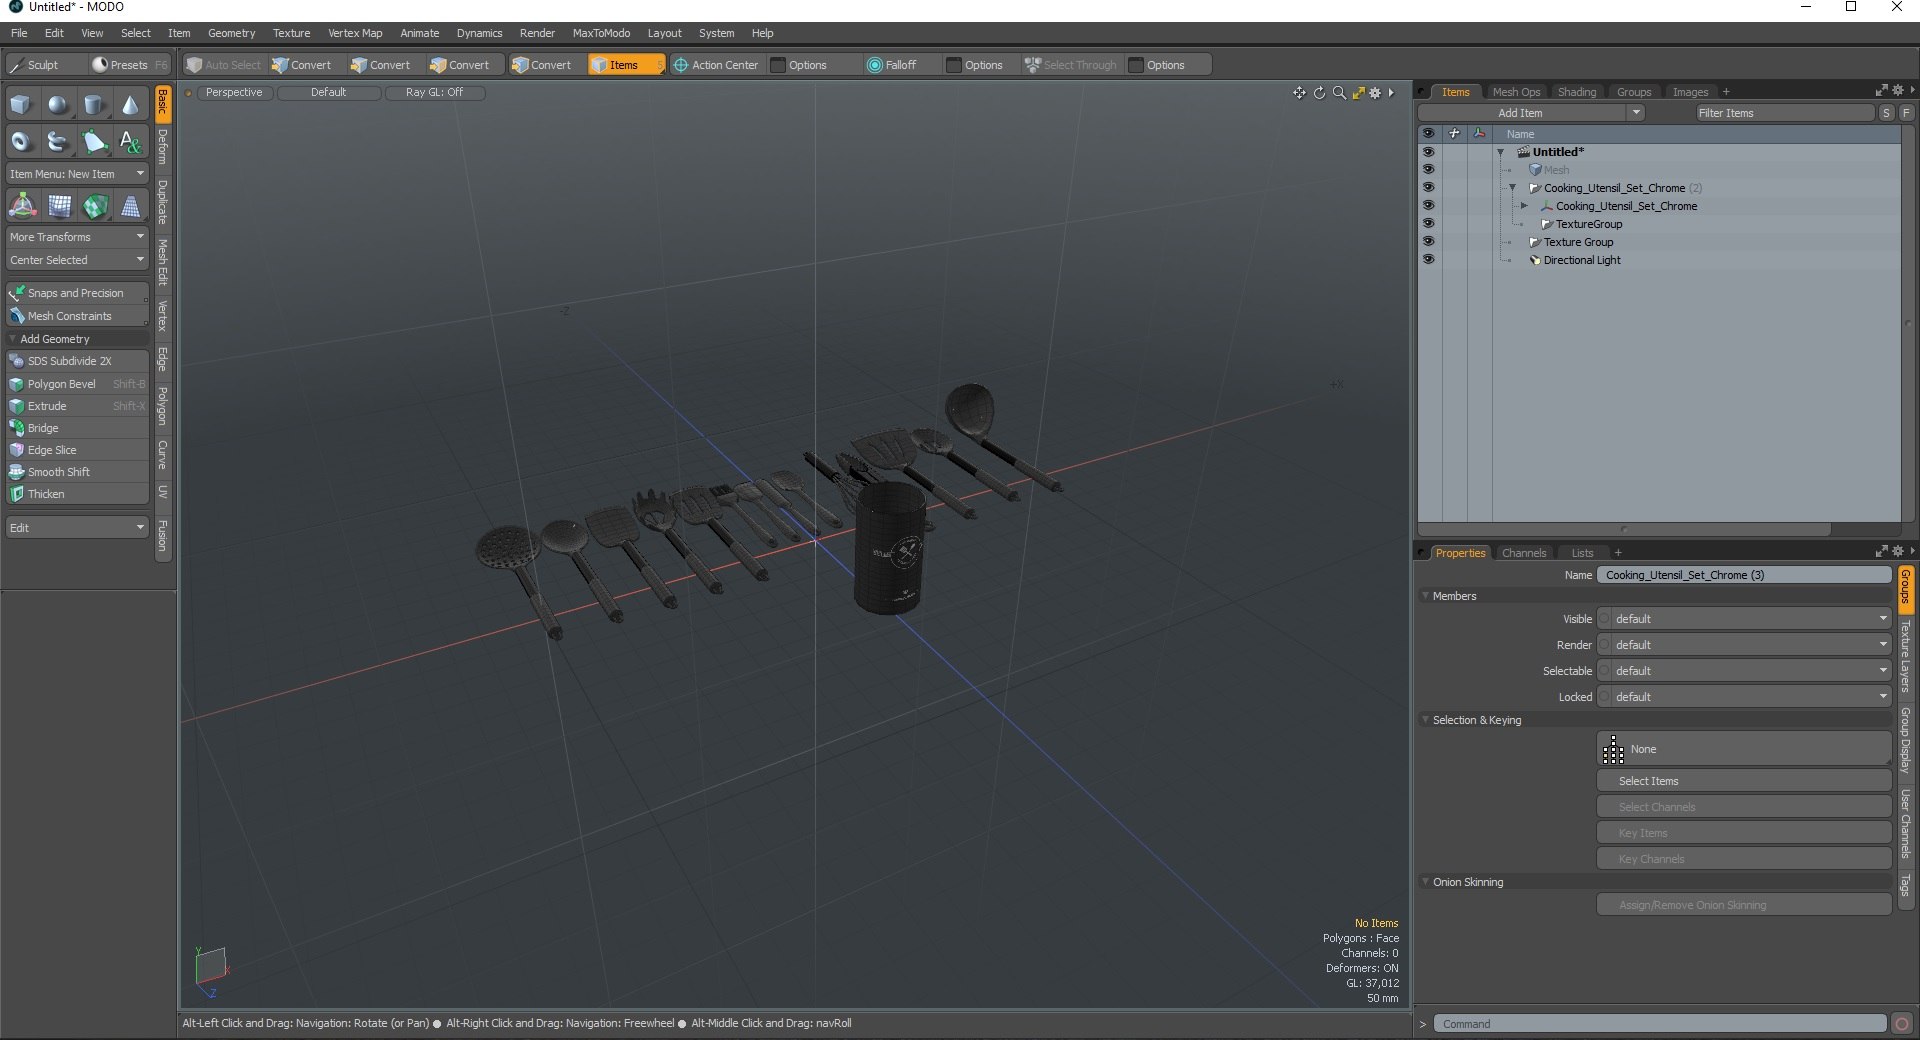Expand the Items panel to full size
The width and height of the screenshot is (1920, 1040).
pos(1881,90)
